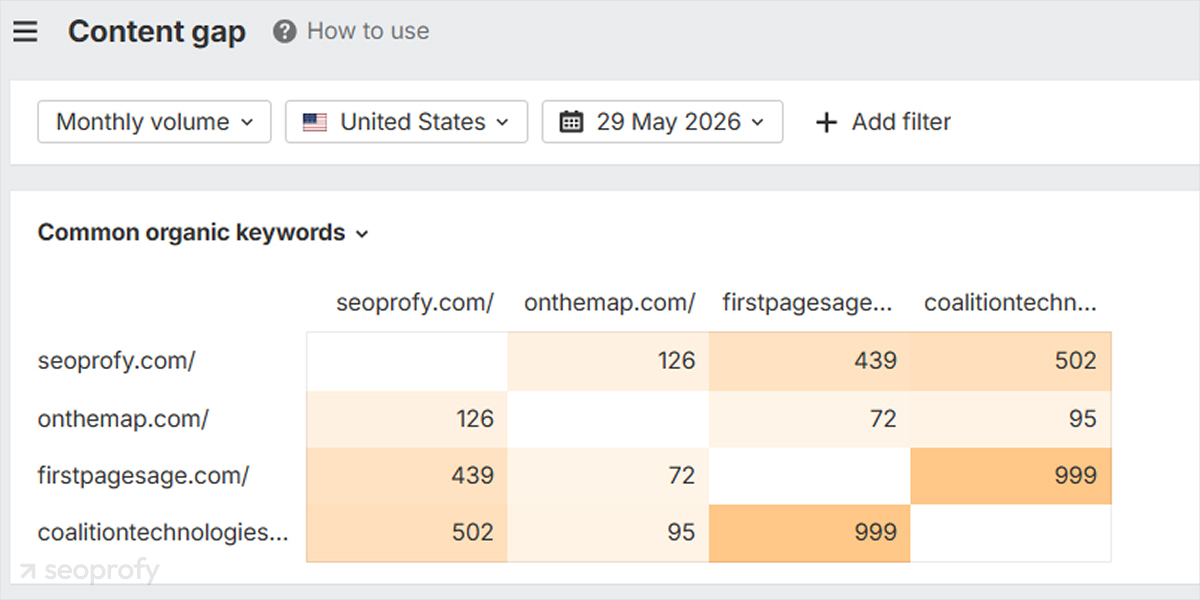Open the hamburger menu icon

pos(25,32)
